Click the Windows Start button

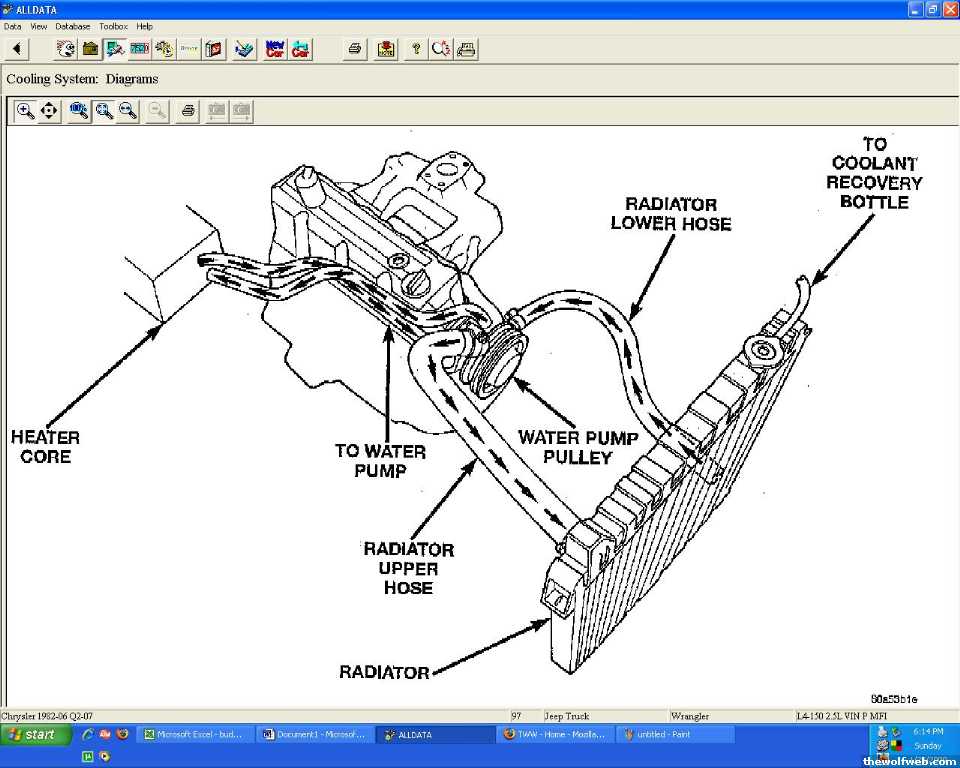click(36, 735)
